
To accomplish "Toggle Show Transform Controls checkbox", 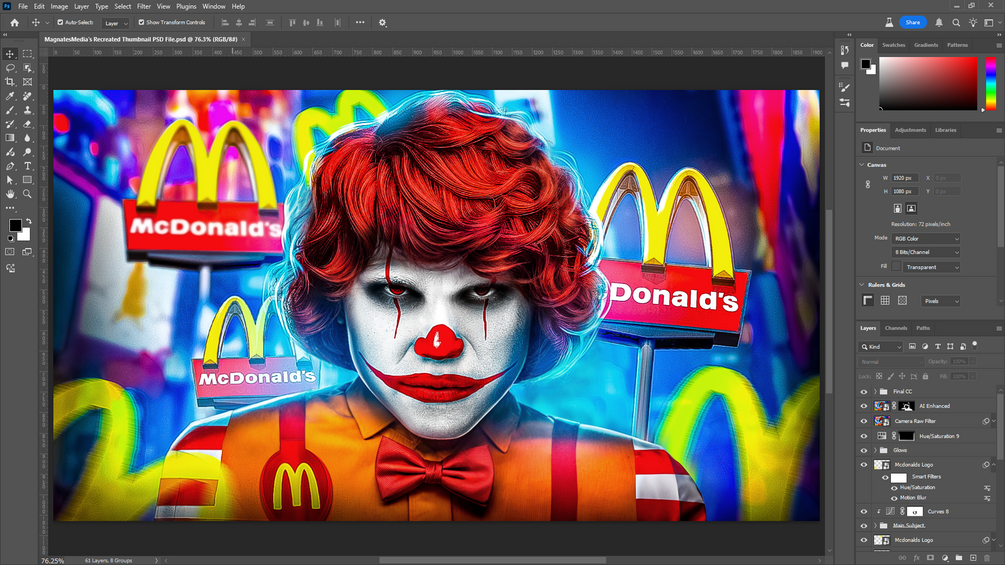I will coord(142,22).
